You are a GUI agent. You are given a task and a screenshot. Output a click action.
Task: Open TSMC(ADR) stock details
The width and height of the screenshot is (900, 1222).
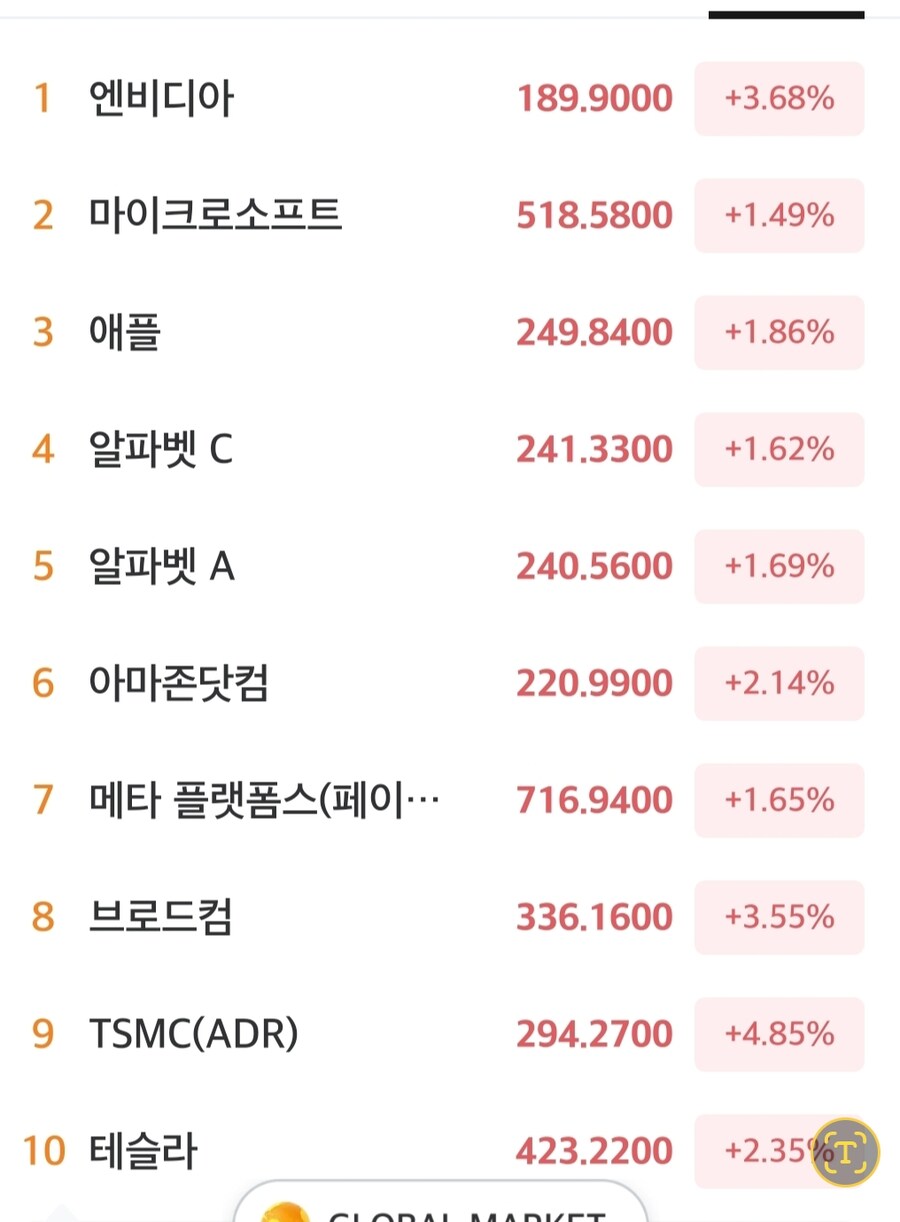(194, 1034)
